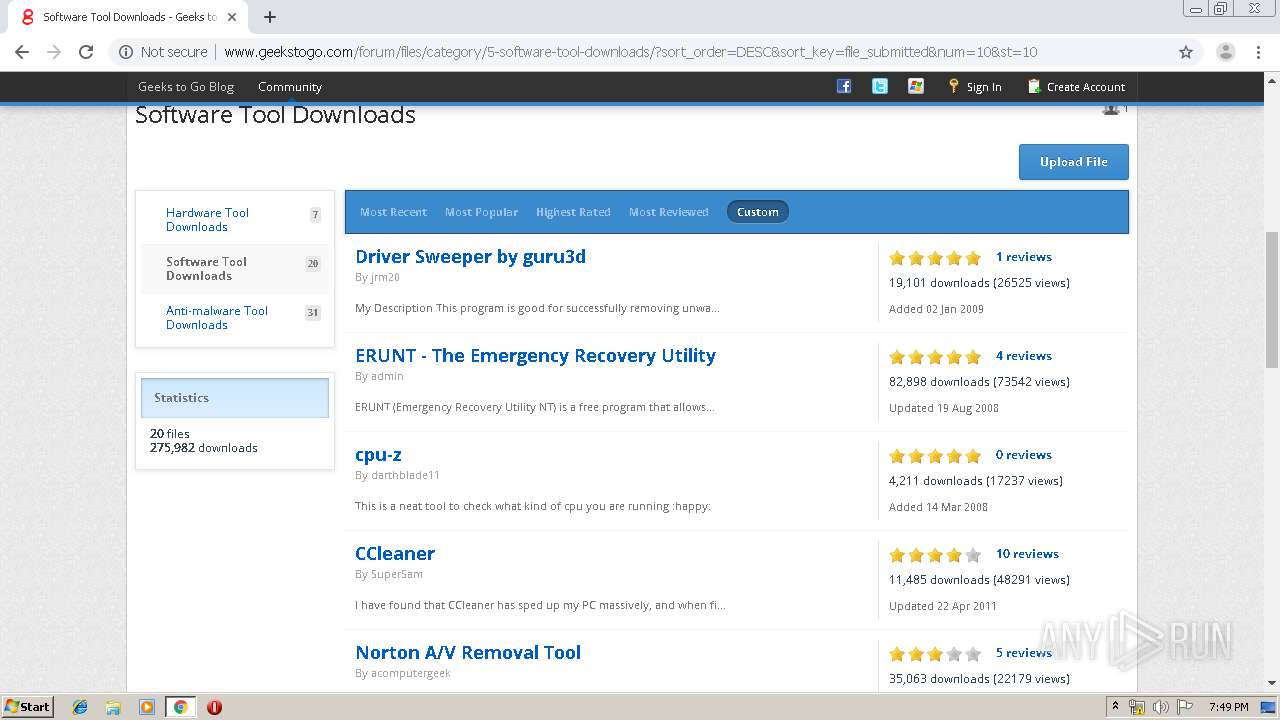Screen dimensions: 1280x720
Task: Go back with the browser back arrow
Action: coord(22,52)
